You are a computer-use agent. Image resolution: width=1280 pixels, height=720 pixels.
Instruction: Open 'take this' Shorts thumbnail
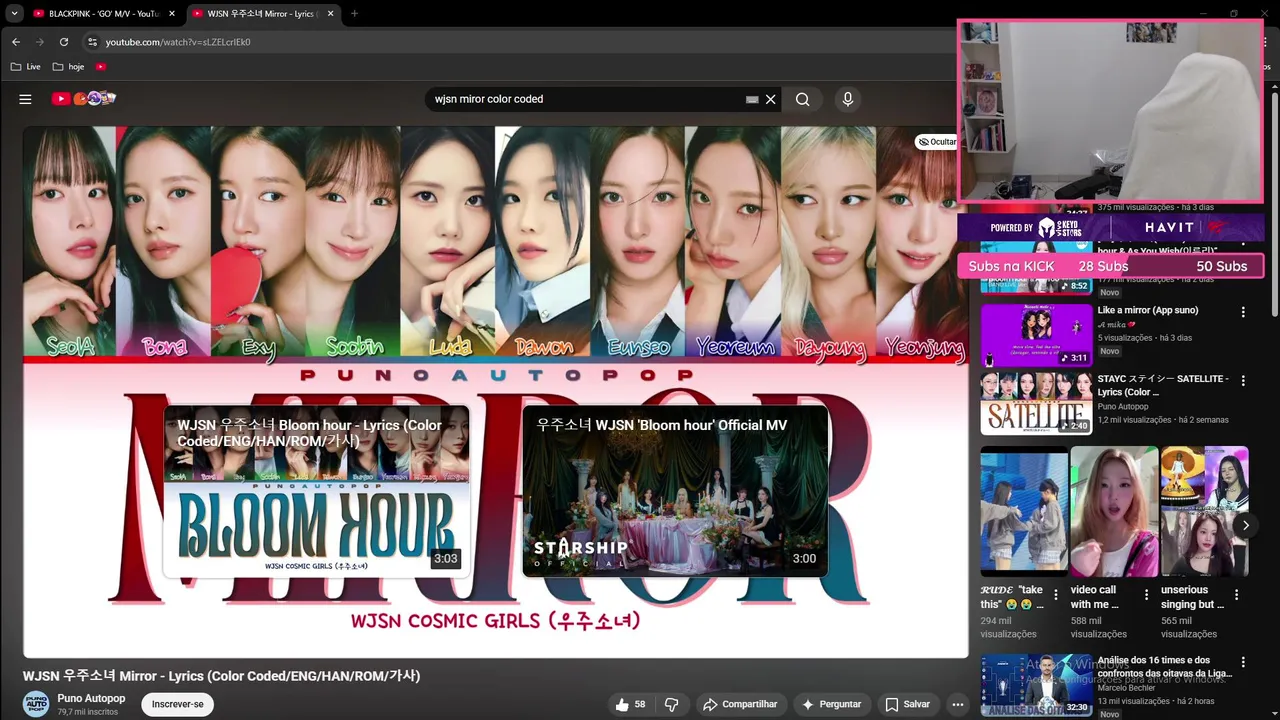click(x=1024, y=512)
